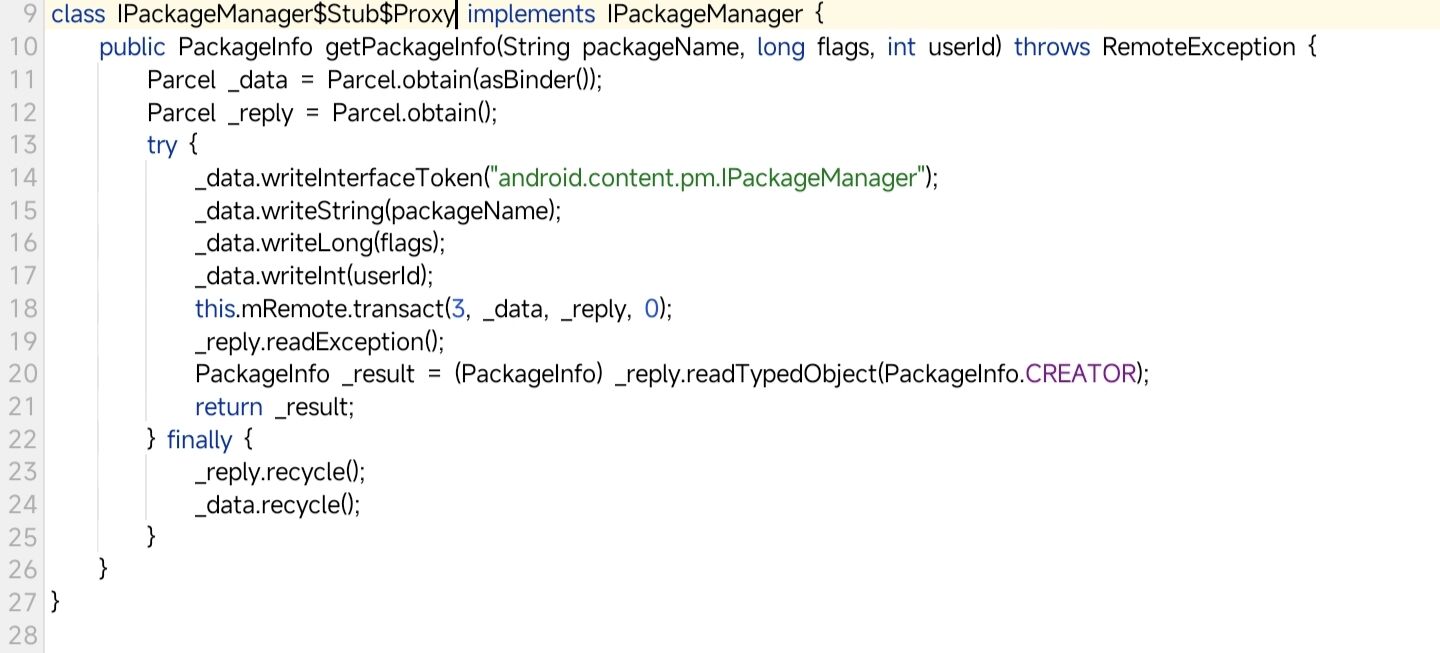
Task: Click line number 24 in the gutter
Action: (x=23, y=504)
